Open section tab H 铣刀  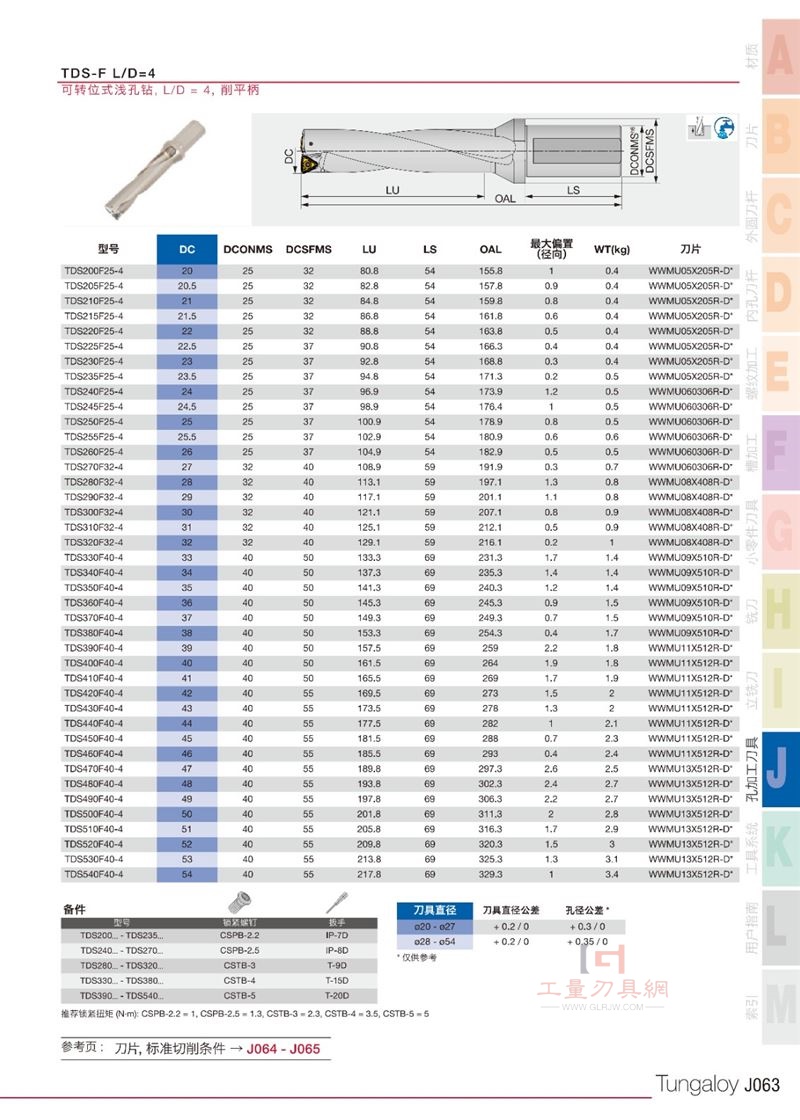point(779,611)
